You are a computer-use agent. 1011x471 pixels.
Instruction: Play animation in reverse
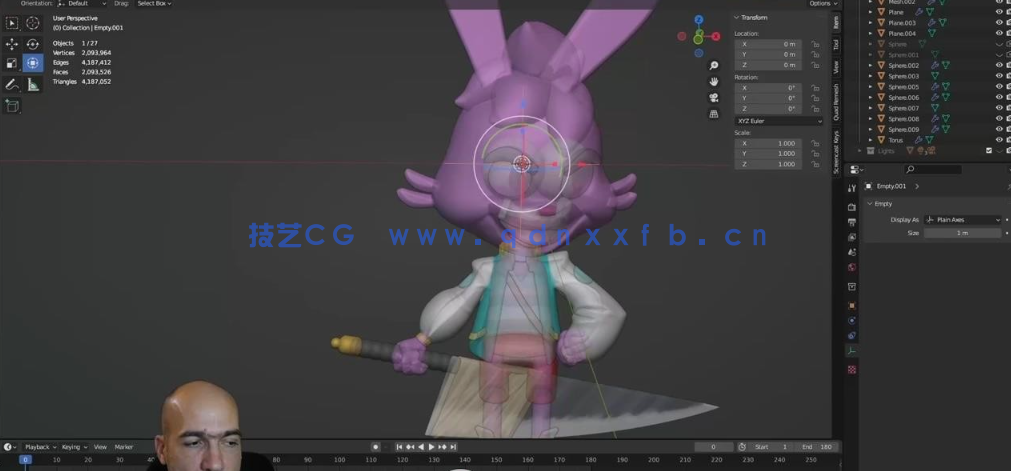click(x=421, y=446)
